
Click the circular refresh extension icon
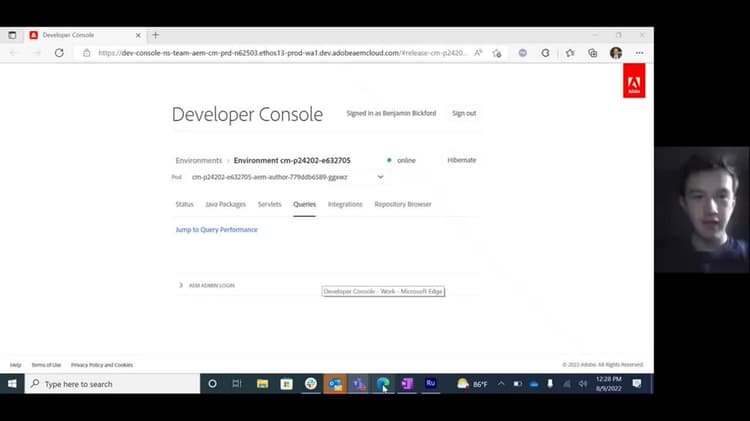(x=545, y=53)
